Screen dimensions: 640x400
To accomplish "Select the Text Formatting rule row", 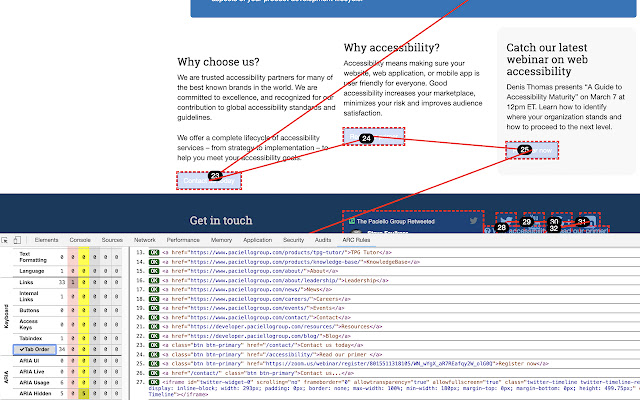I will pos(33,257).
